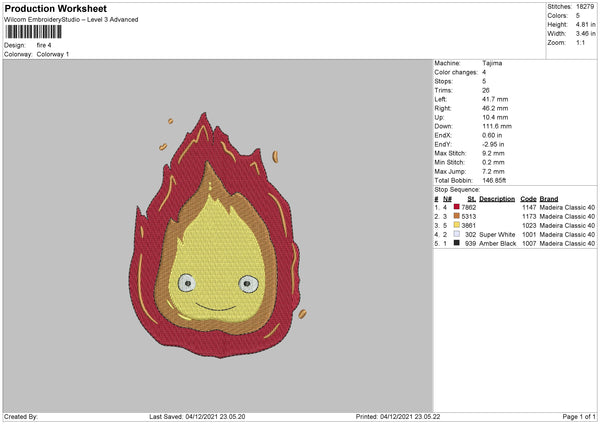Click the red thread swatch for code 1147
The width and height of the screenshot is (600, 424).
457,207
